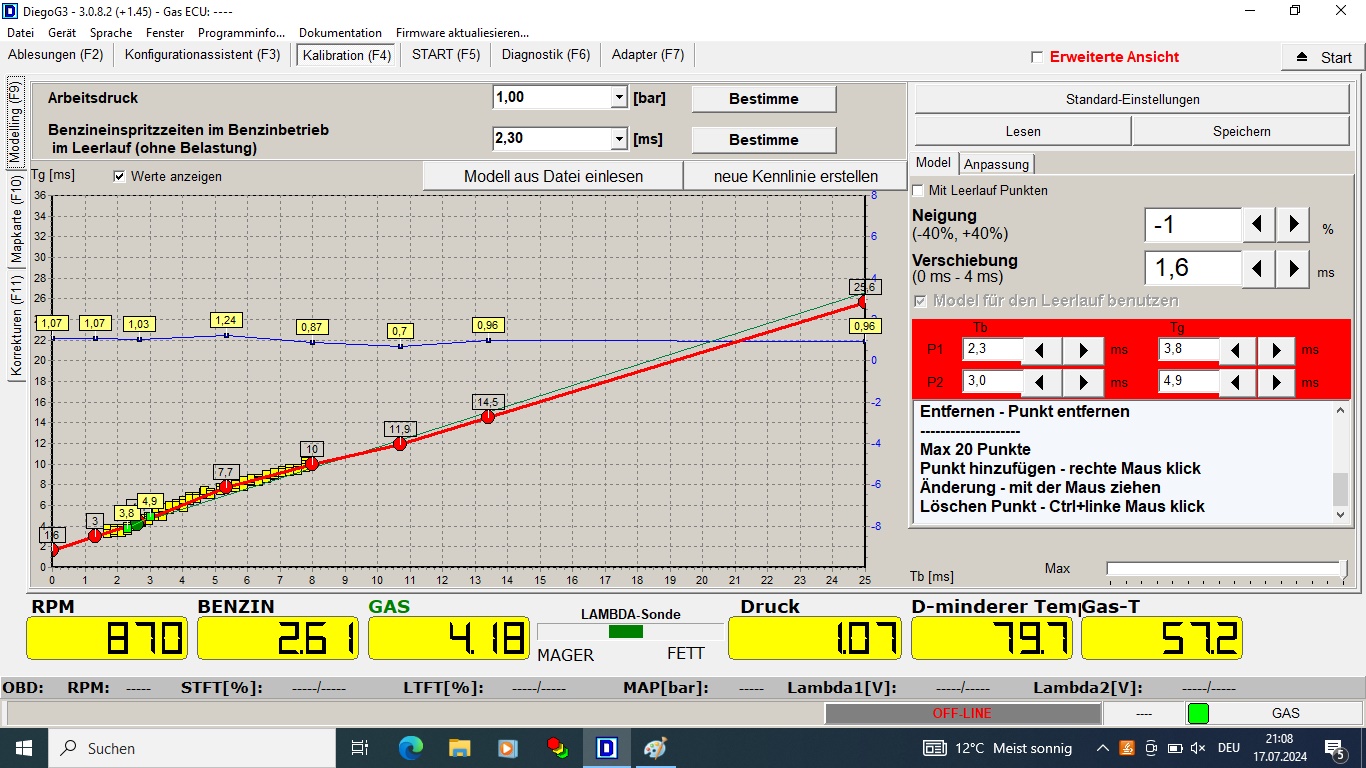Open the media player taskbar icon
Screen dimensions: 1366x768
coord(508,748)
